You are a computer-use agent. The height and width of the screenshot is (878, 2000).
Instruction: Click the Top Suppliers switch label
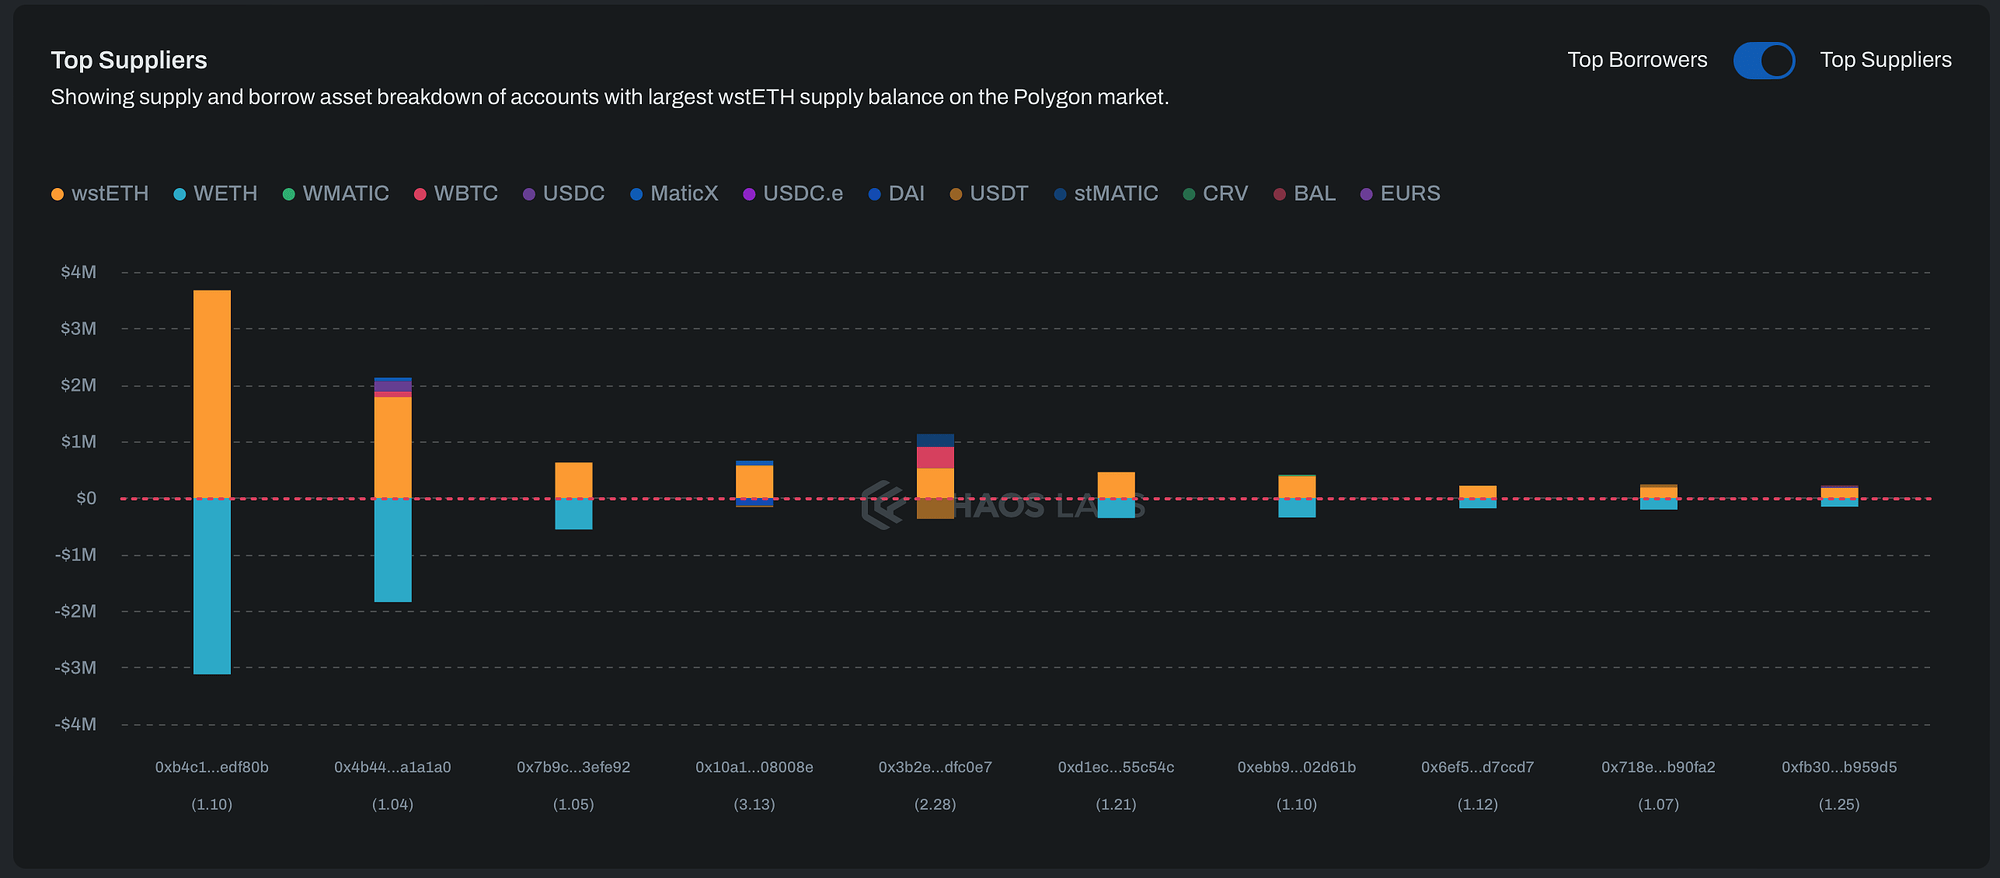1885,60
